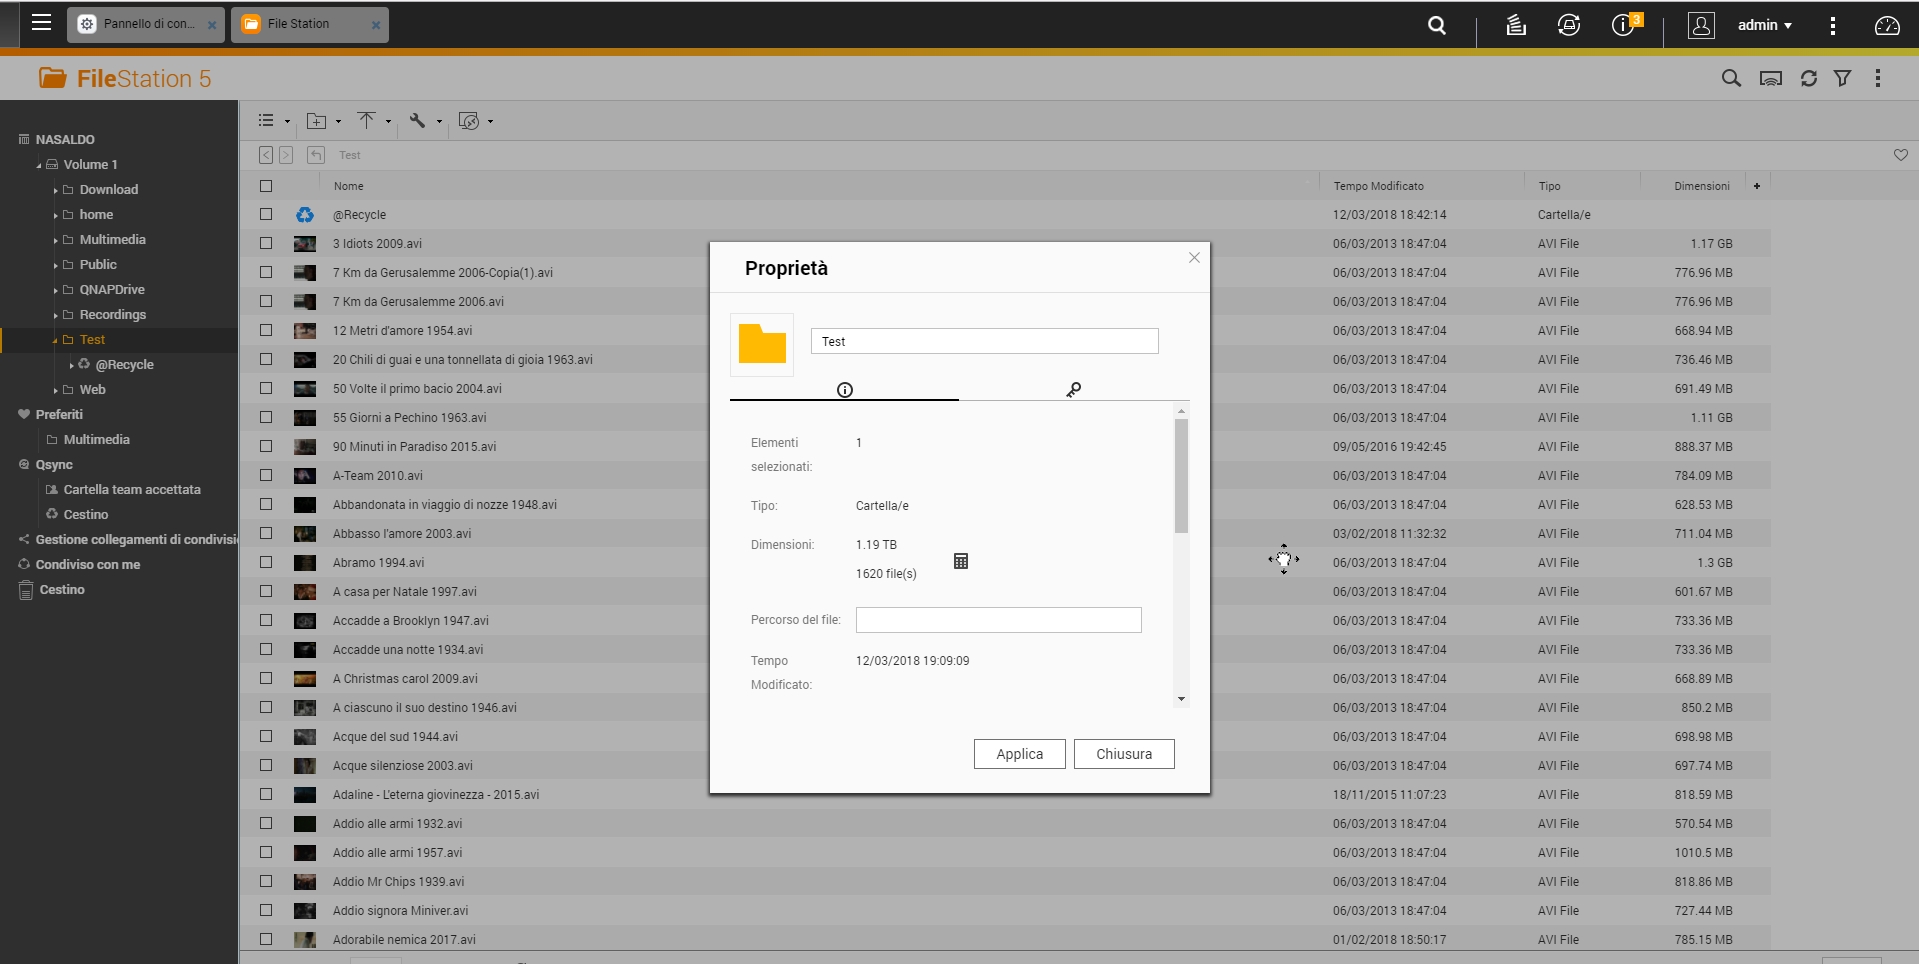Click the Proprietà dialog vertical scrollbar
The width and height of the screenshot is (1919, 964).
tap(1181, 476)
